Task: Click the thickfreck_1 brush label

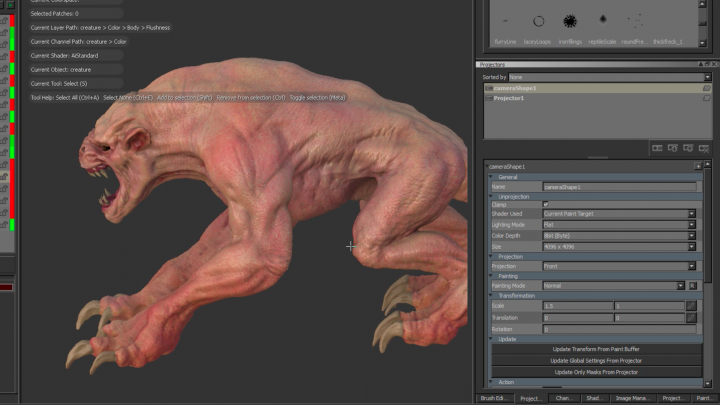Action: click(668, 41)
